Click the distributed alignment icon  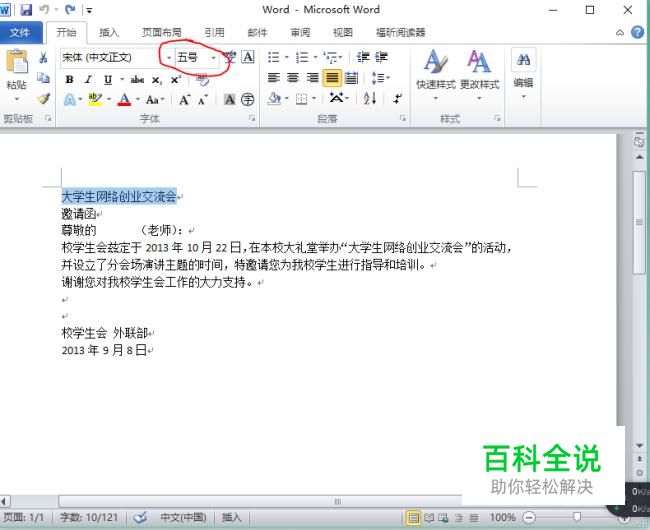[351, 77]
